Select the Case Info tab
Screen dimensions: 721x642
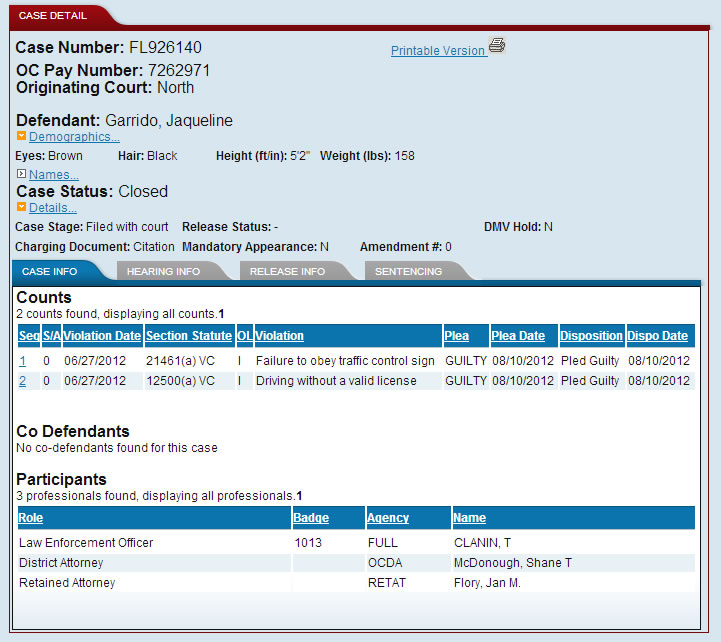(x=50, y=271)
